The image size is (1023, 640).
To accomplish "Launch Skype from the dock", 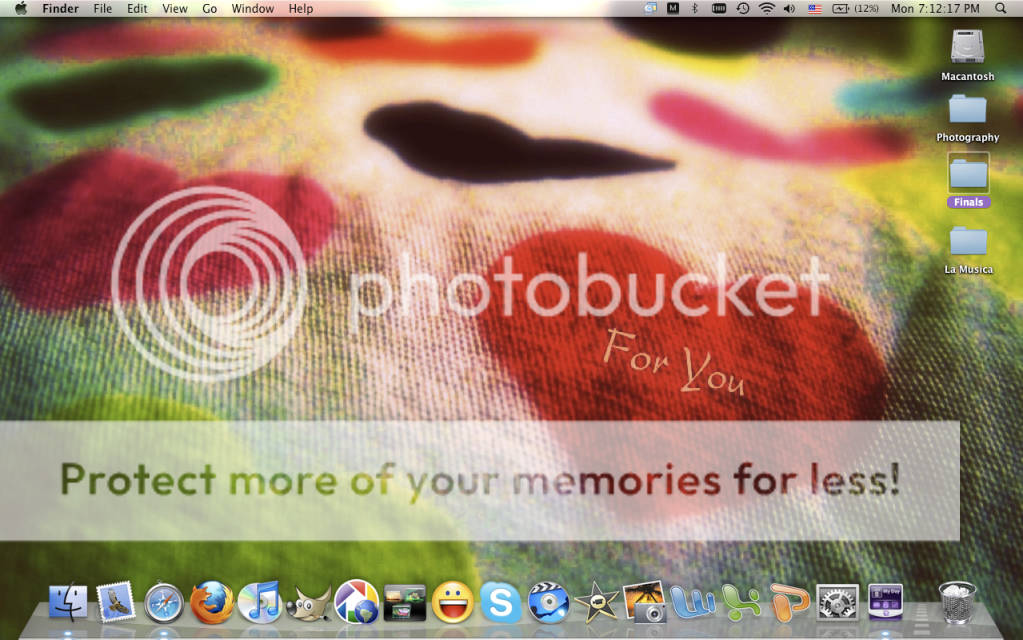I will pos(501,602).
